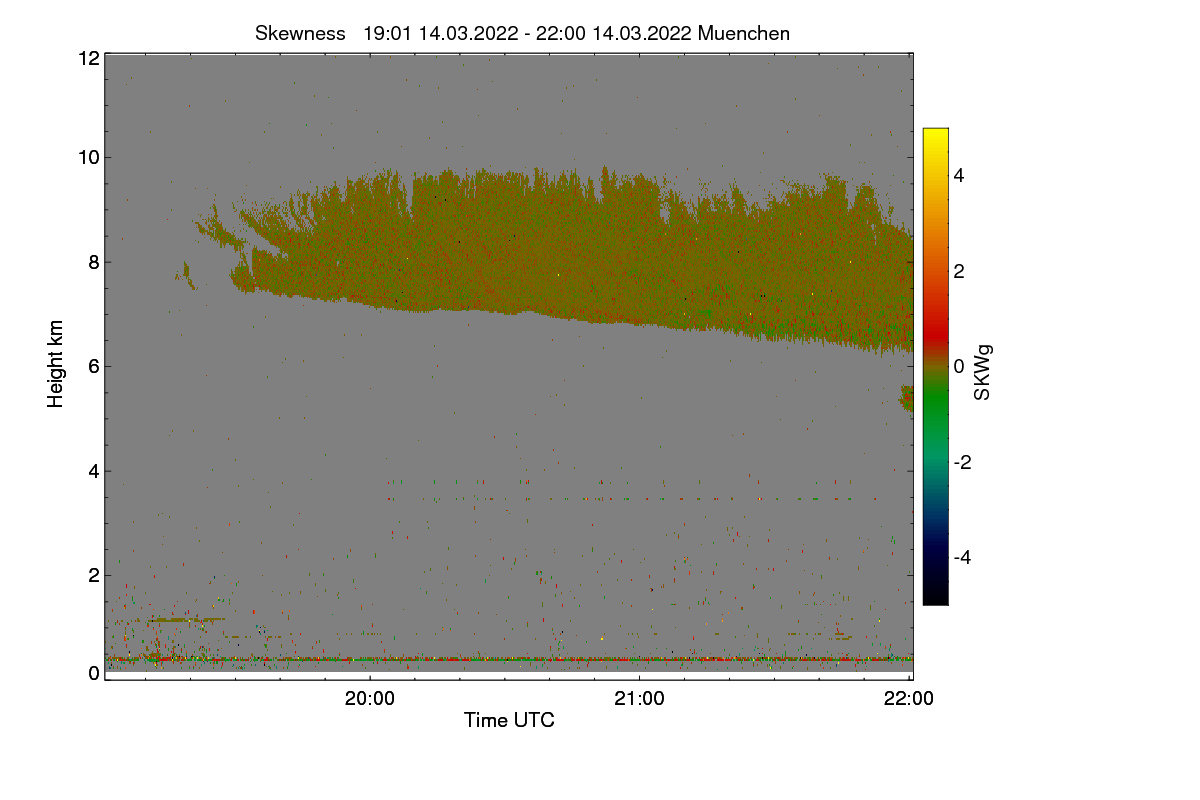The height and width of the screenshot is (800, 1200).
Task: Click the height axis label 6
Action: pos(94,366)
